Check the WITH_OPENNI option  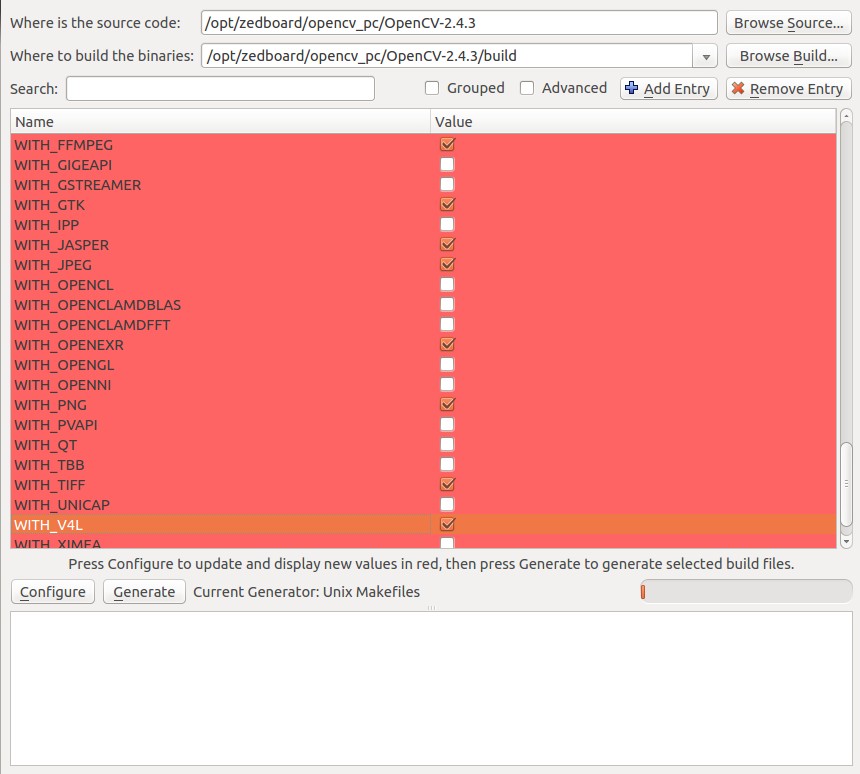[x=448, y=385]
